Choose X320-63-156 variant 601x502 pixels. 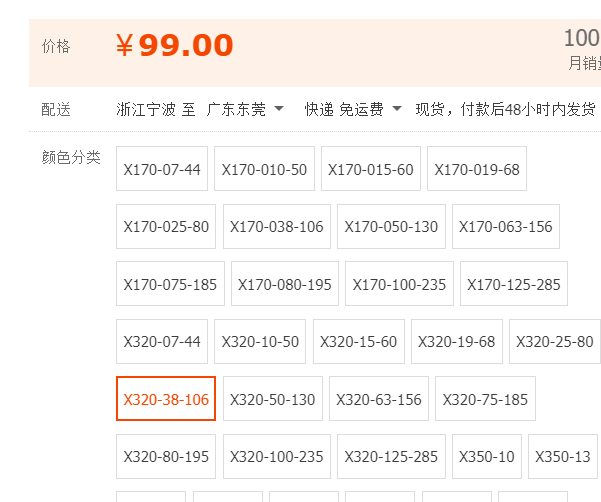point(379,399)
